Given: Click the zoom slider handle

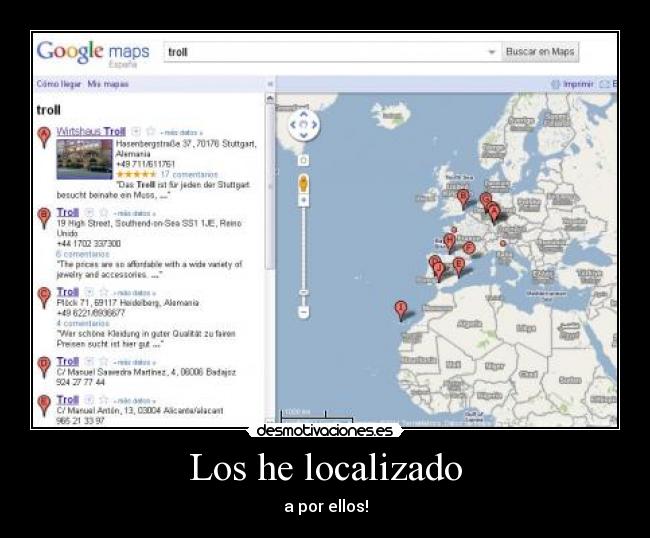Looking at the screenshot, I should pyautogui.click(x=304, y=293).
